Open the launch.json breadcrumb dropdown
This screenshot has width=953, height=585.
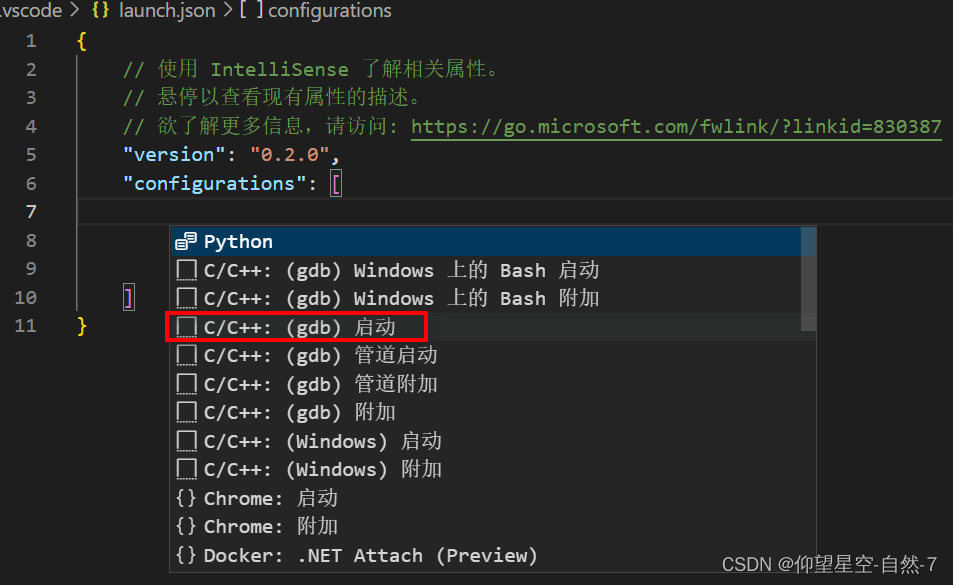pyautogui.click(x=167, y=11)
